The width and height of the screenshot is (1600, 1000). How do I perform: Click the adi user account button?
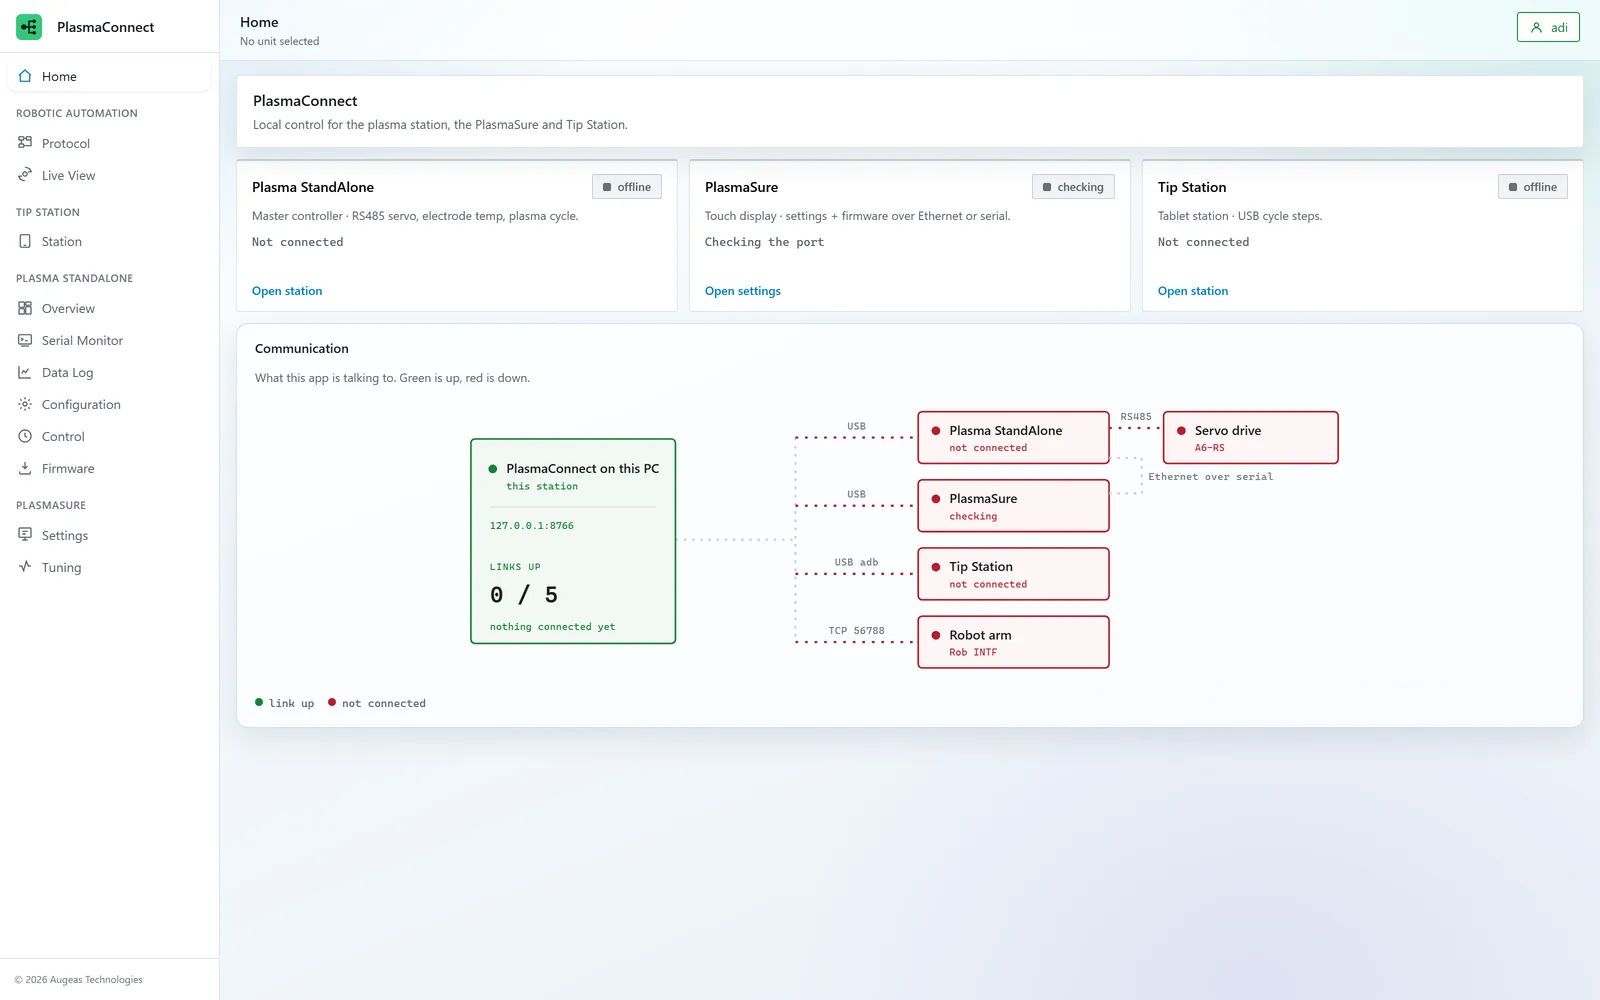pos(1548,27)
